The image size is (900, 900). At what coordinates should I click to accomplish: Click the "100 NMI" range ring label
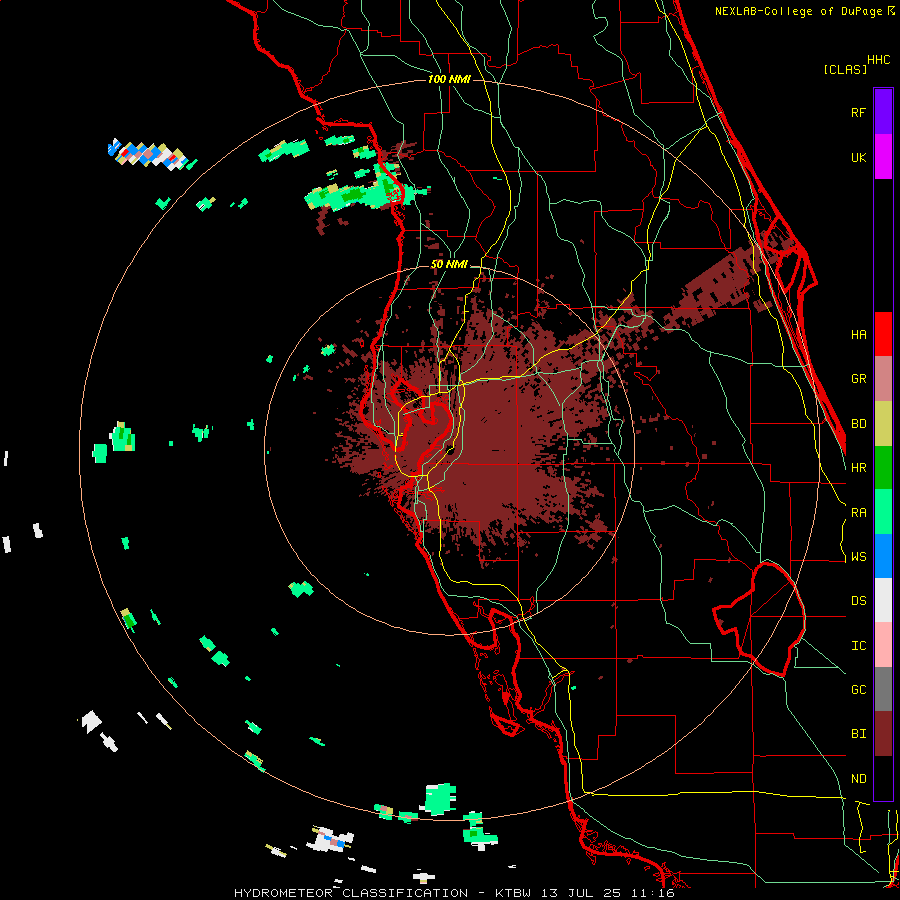coord(449,79)
